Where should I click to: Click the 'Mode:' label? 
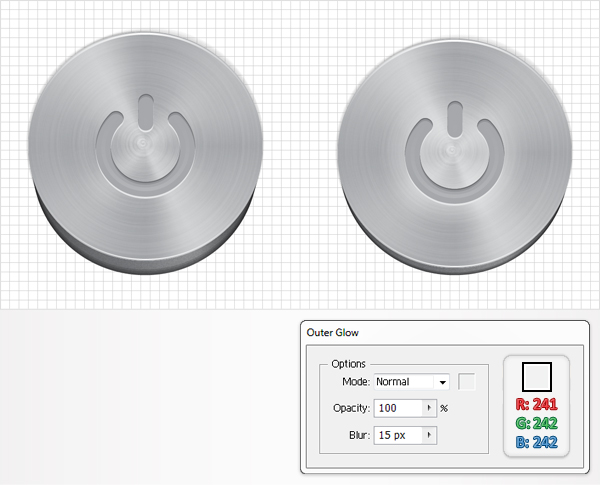point(356,382)
